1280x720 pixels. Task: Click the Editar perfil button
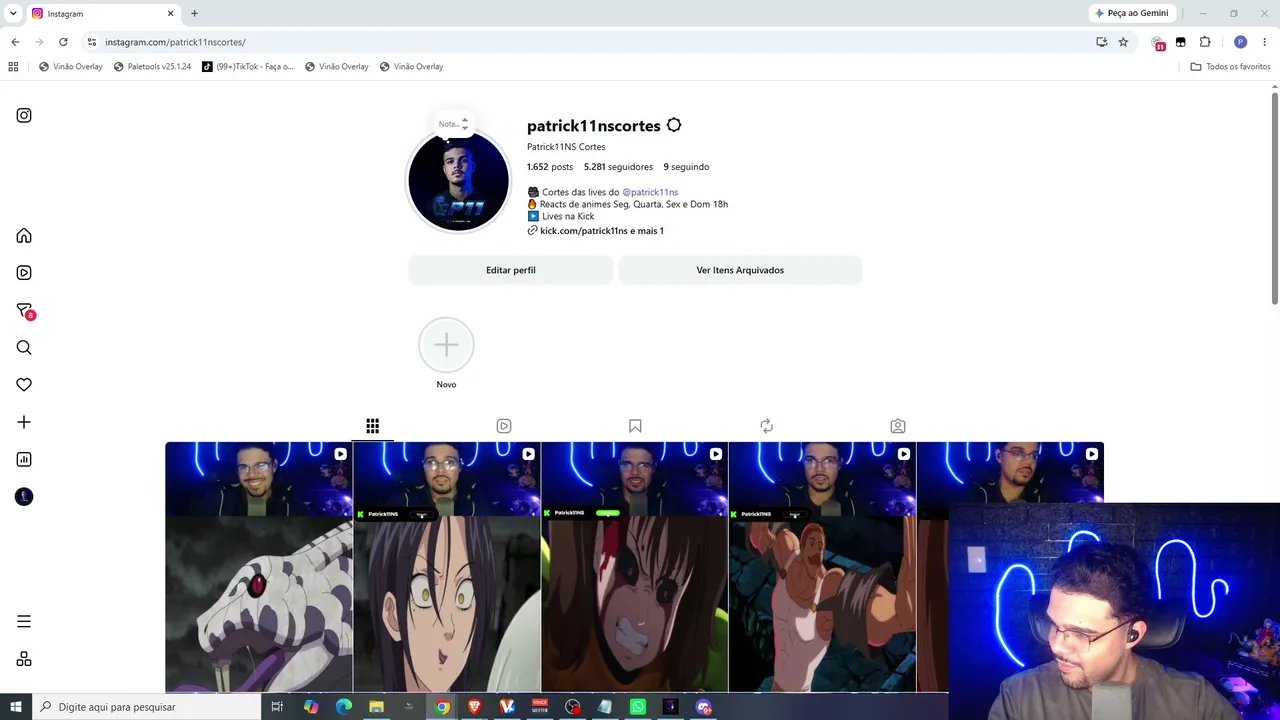pos(511,270)
